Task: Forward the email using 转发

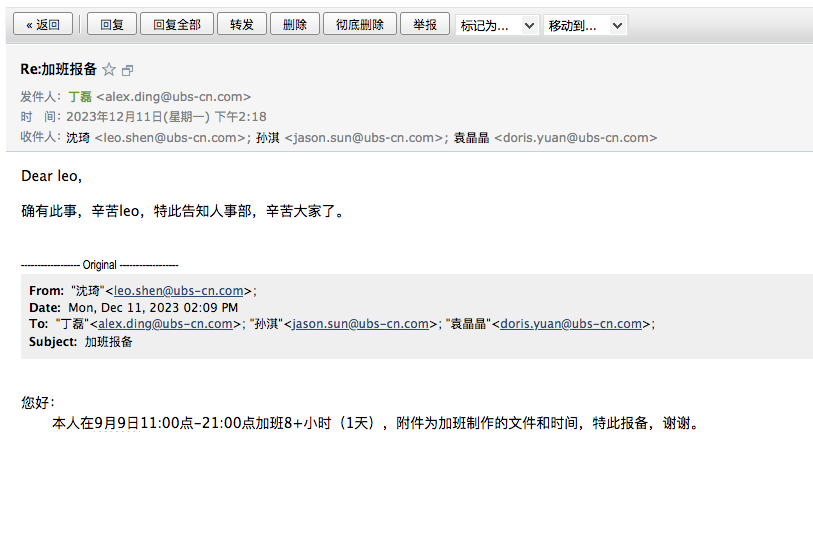Action: pyautogui.click(x=242, y=25)
